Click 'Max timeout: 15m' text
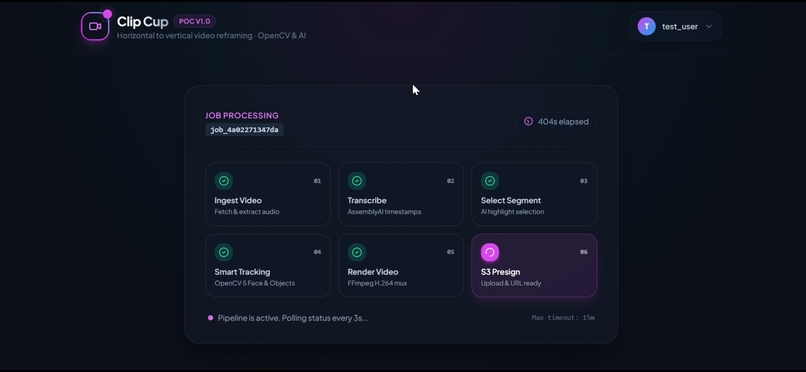Image resolution: width=806 pixels, height=372 pixels. [563, 318]
